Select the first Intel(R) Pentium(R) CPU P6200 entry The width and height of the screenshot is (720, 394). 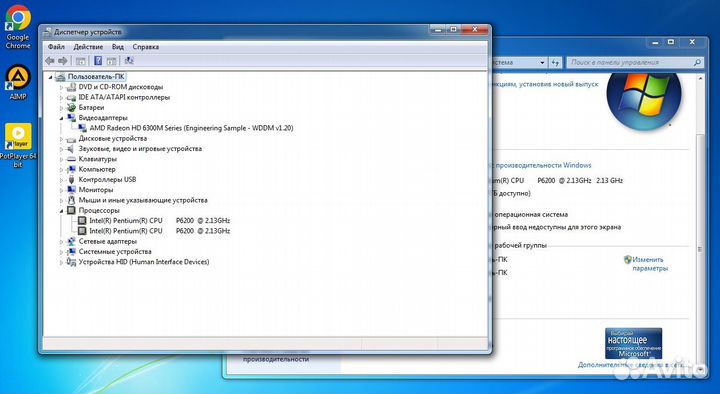159,220
